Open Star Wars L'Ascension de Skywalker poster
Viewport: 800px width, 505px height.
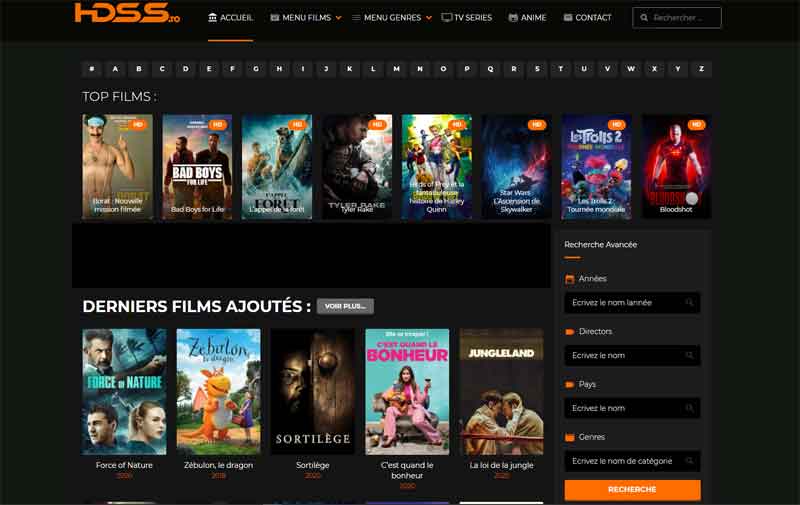(x=516, y=166)
